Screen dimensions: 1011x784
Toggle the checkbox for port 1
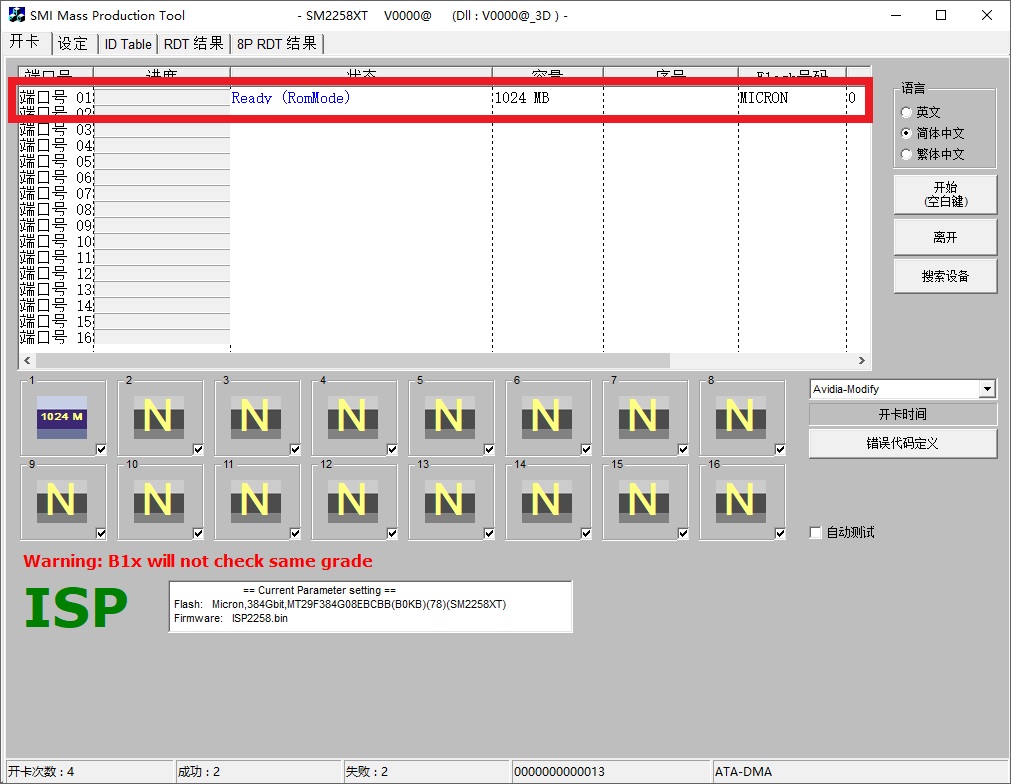(x=101, y=450)
